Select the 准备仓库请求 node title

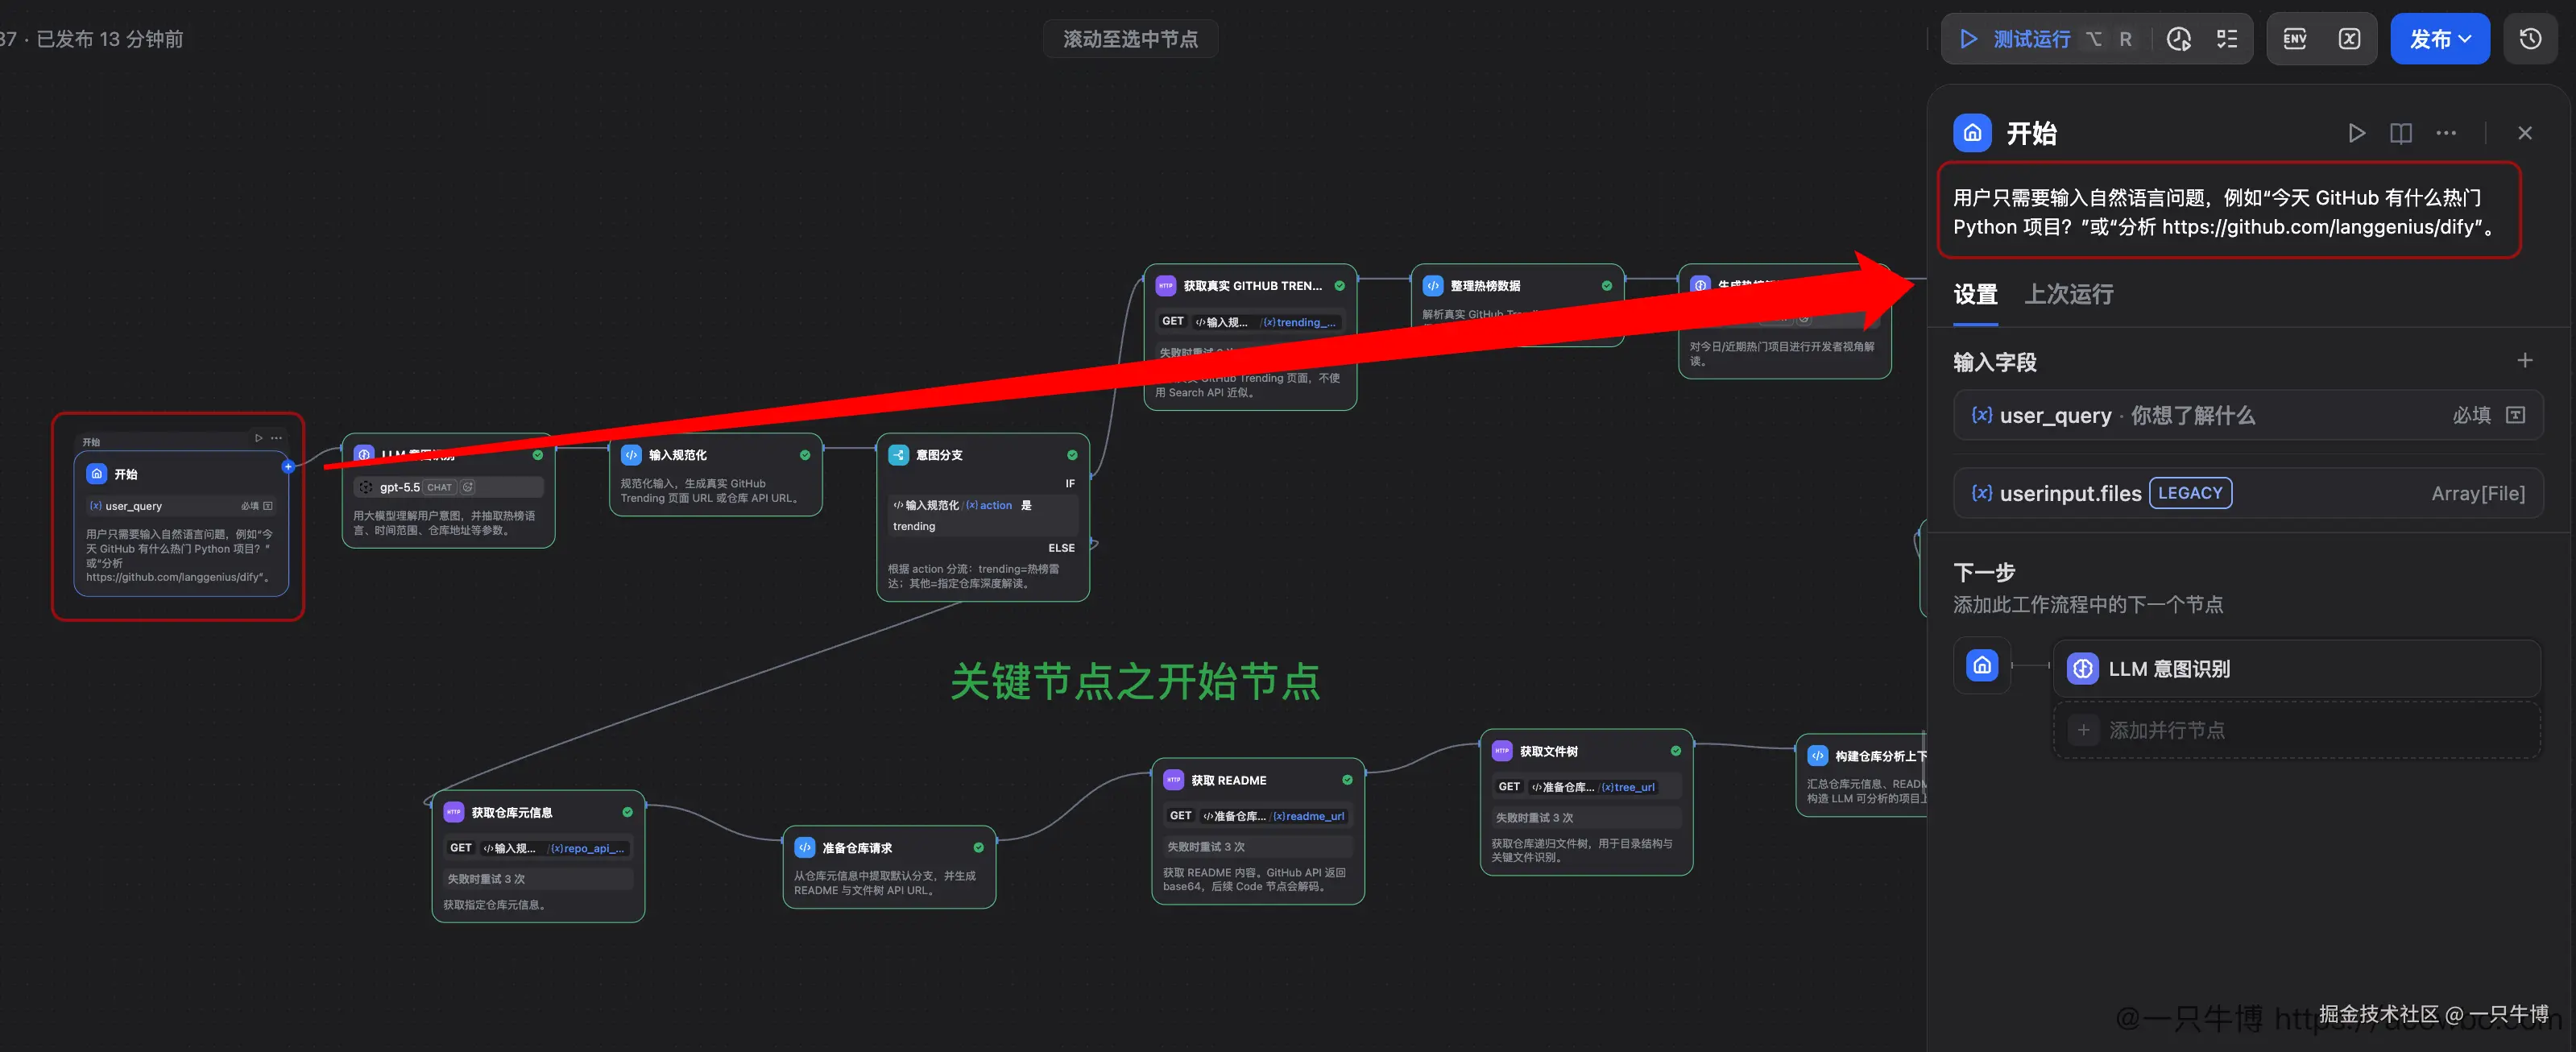(x=857, y=847)
